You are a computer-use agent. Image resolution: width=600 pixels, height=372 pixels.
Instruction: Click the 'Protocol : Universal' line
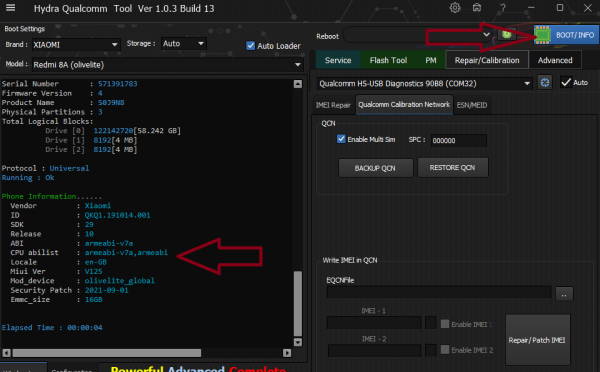[45, 168]
